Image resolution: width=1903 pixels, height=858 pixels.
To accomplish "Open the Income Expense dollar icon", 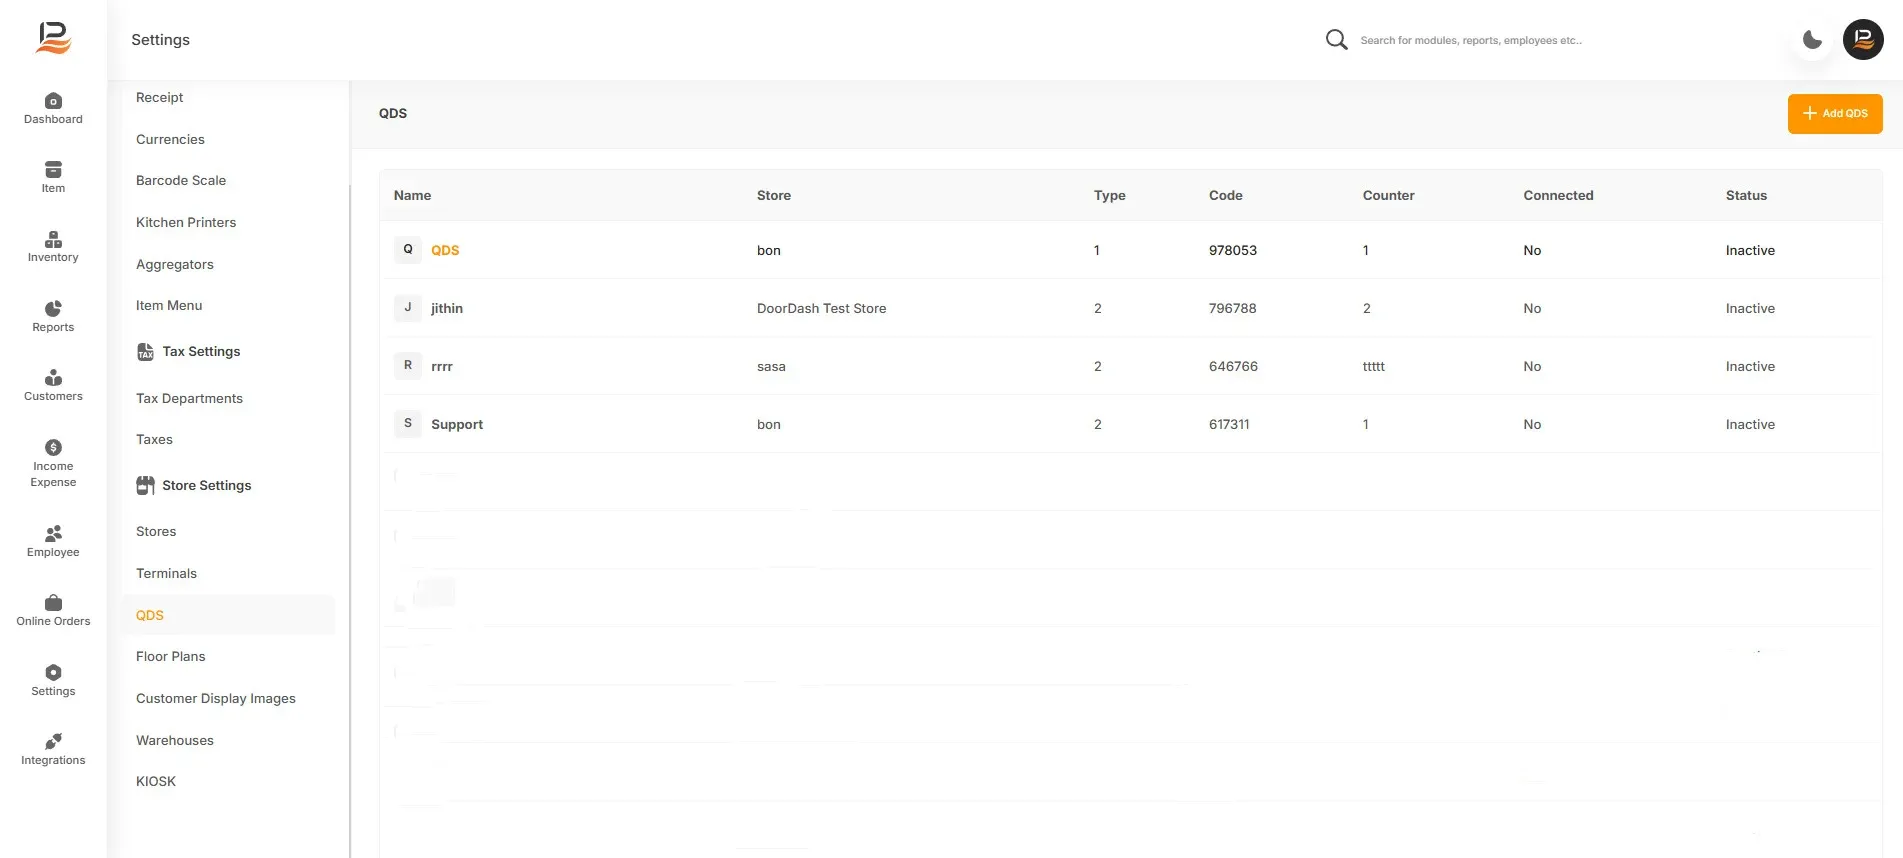I will (x=53, y=447).
